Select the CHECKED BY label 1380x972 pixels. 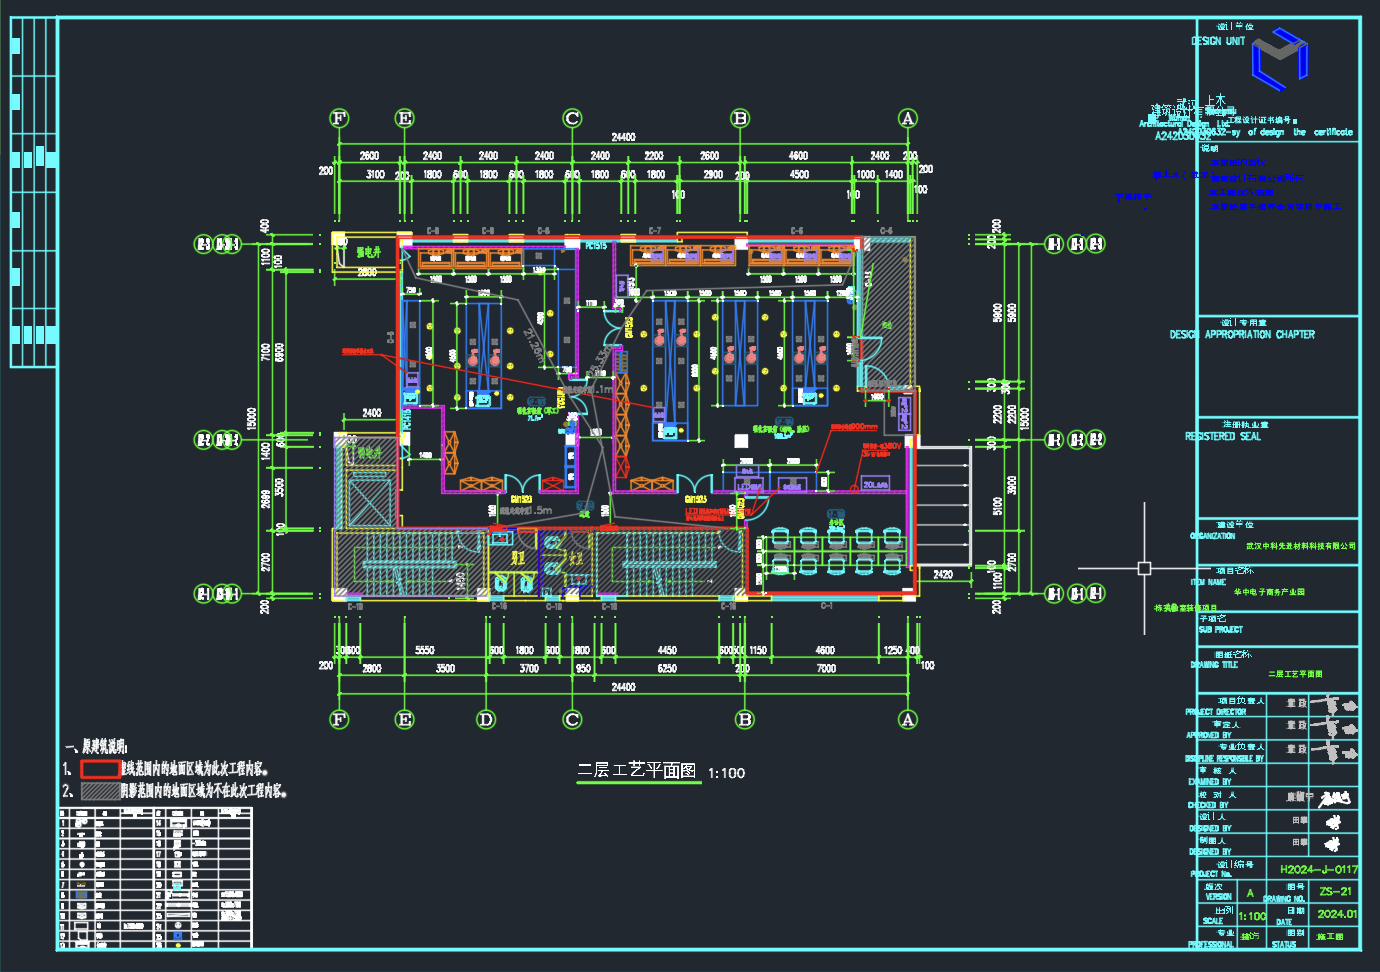(1208, 805)
